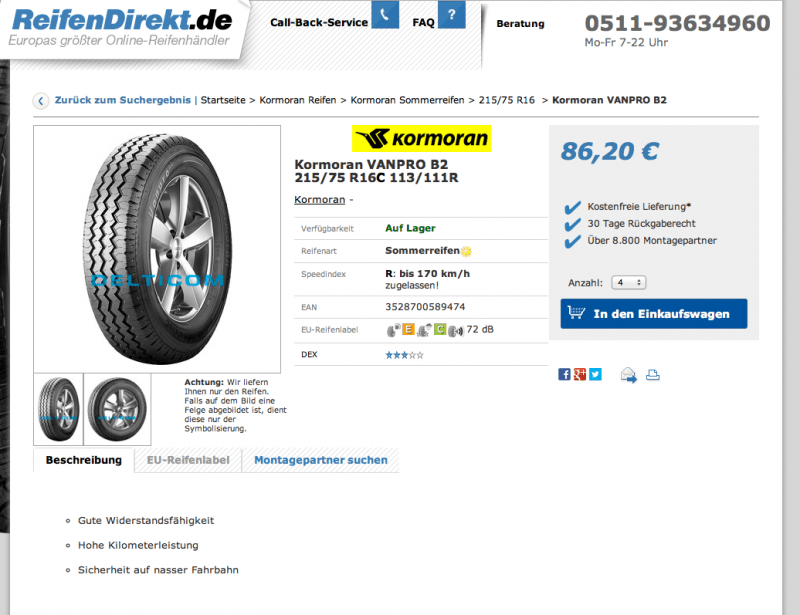The width and height of the screenshot is (800, 615).
Task: Select second tire front-view thumbnail
Action: coord(117,409)
